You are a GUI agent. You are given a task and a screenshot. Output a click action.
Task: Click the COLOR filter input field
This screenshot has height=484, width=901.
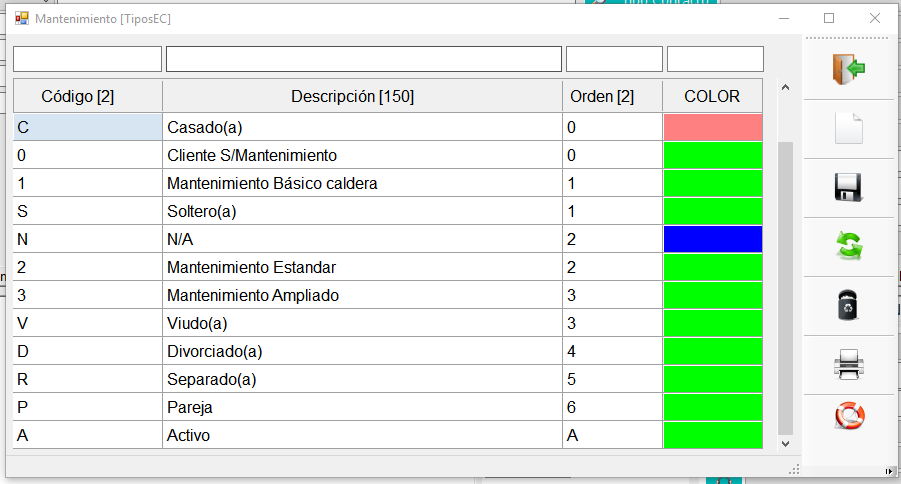coord(715,59)
